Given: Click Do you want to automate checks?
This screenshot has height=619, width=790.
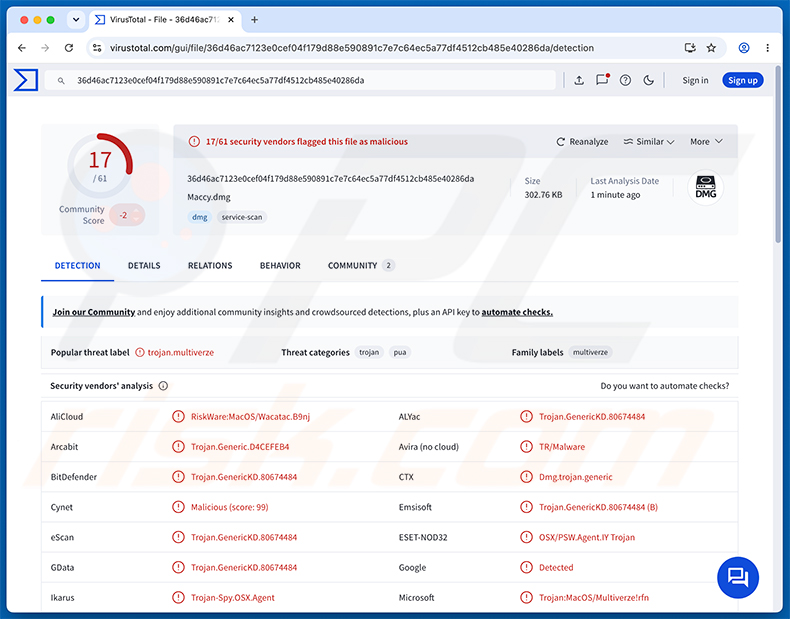Looking at the screenshot, I should tap(665, 386).
